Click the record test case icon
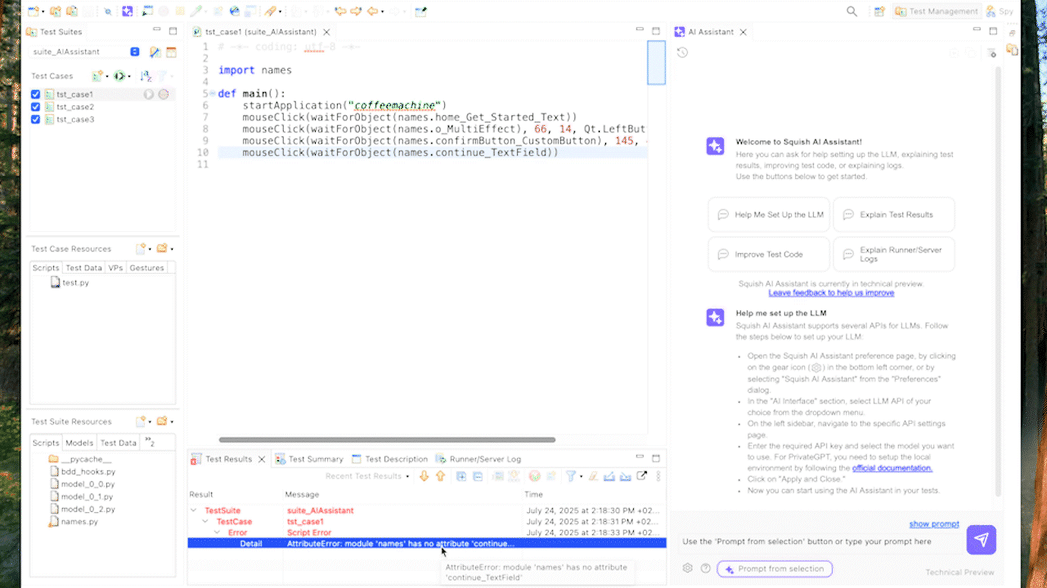The image size is (1047, 588). point(164,93)
